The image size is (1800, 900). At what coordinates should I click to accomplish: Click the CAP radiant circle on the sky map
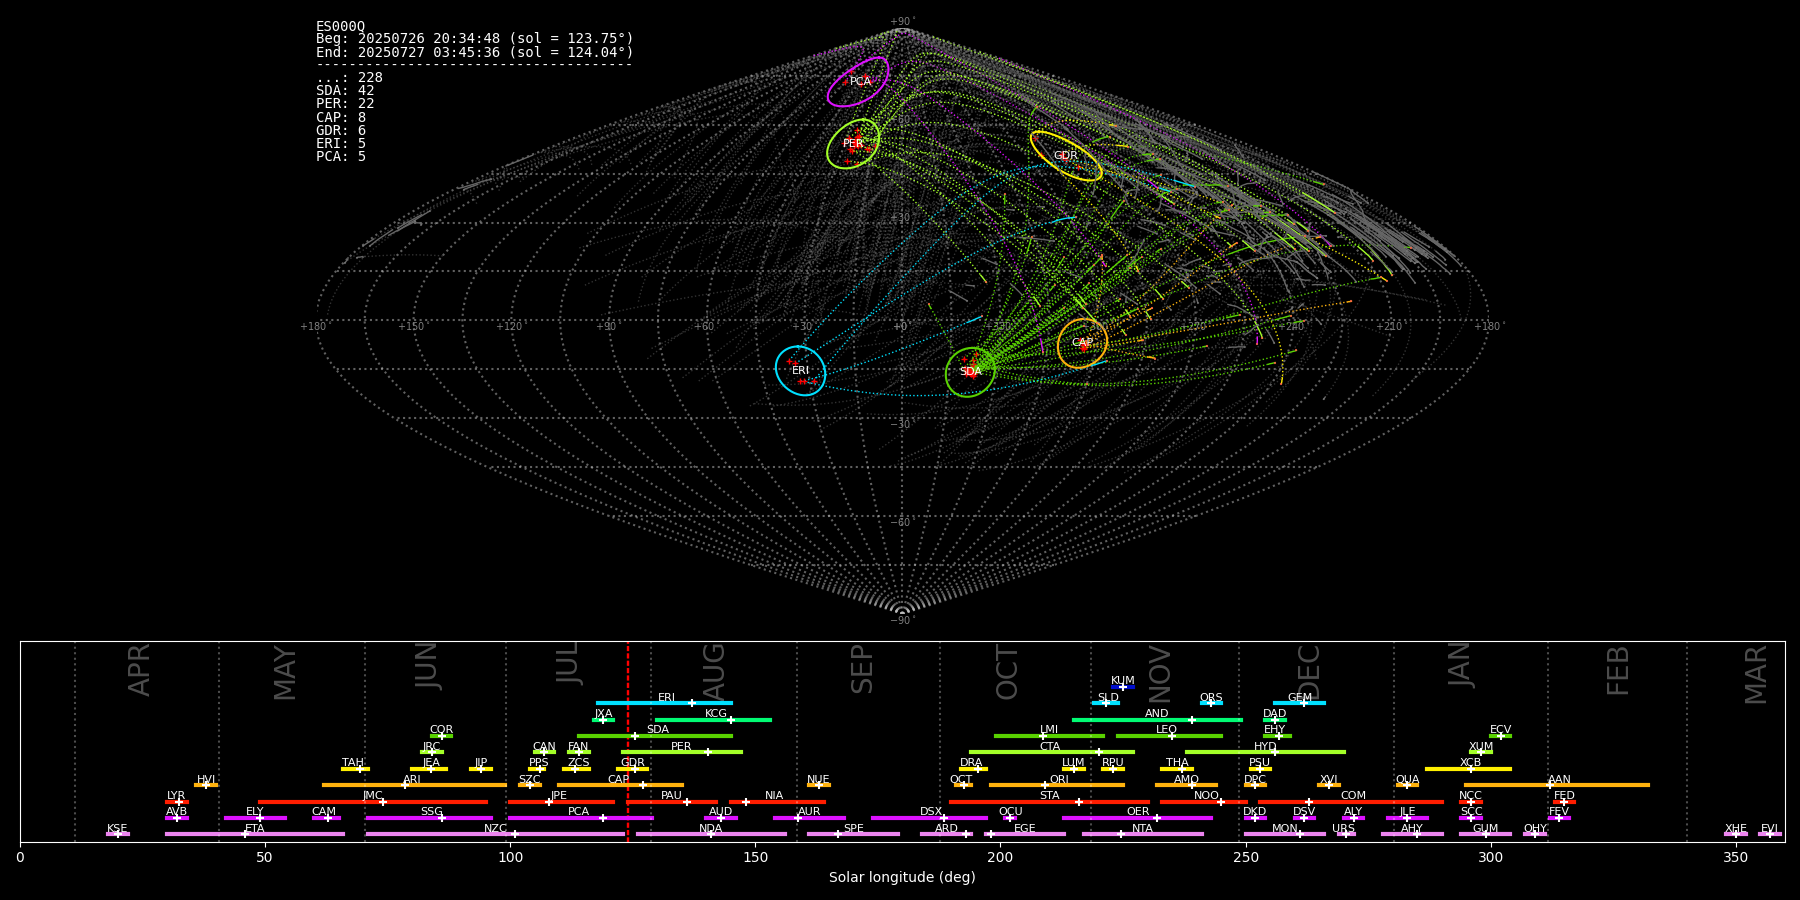(x=1082, y=343)
